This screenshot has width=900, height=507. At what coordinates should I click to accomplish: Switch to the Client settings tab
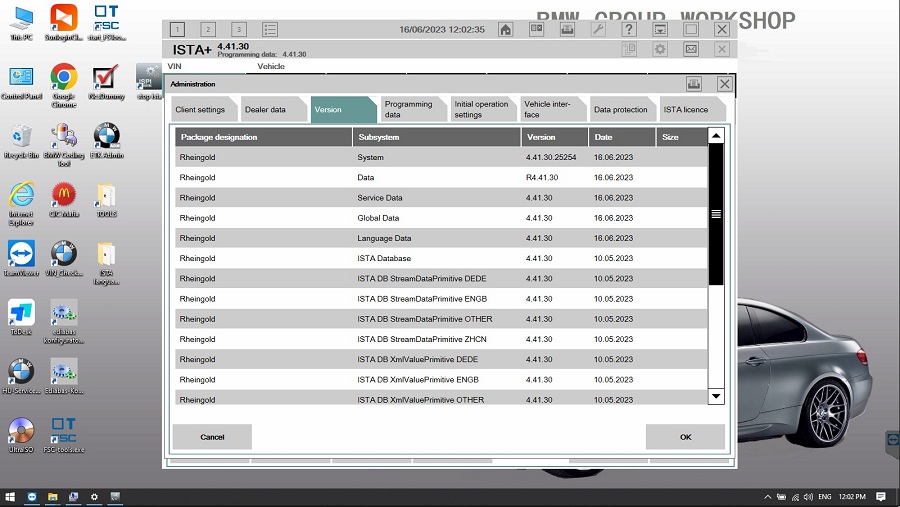pos(204,110)
